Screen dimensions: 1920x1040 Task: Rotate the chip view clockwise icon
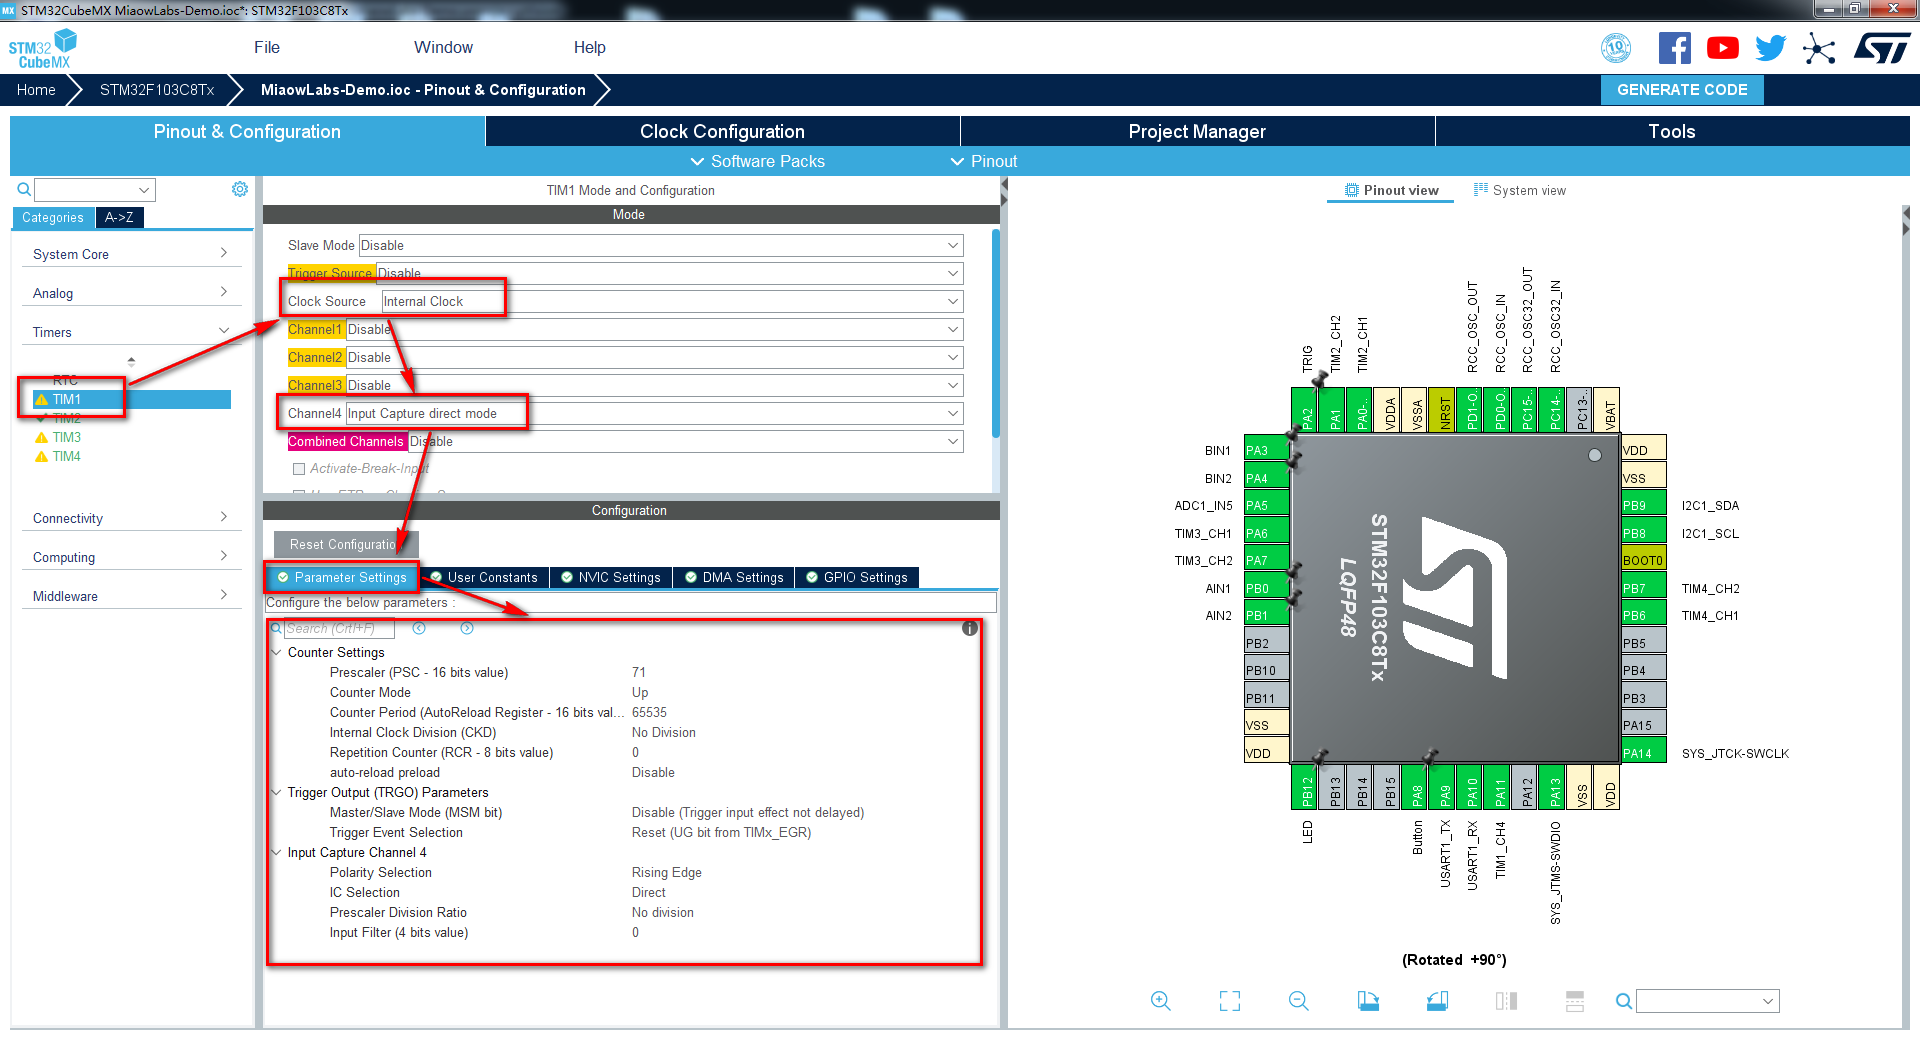1368,1001
